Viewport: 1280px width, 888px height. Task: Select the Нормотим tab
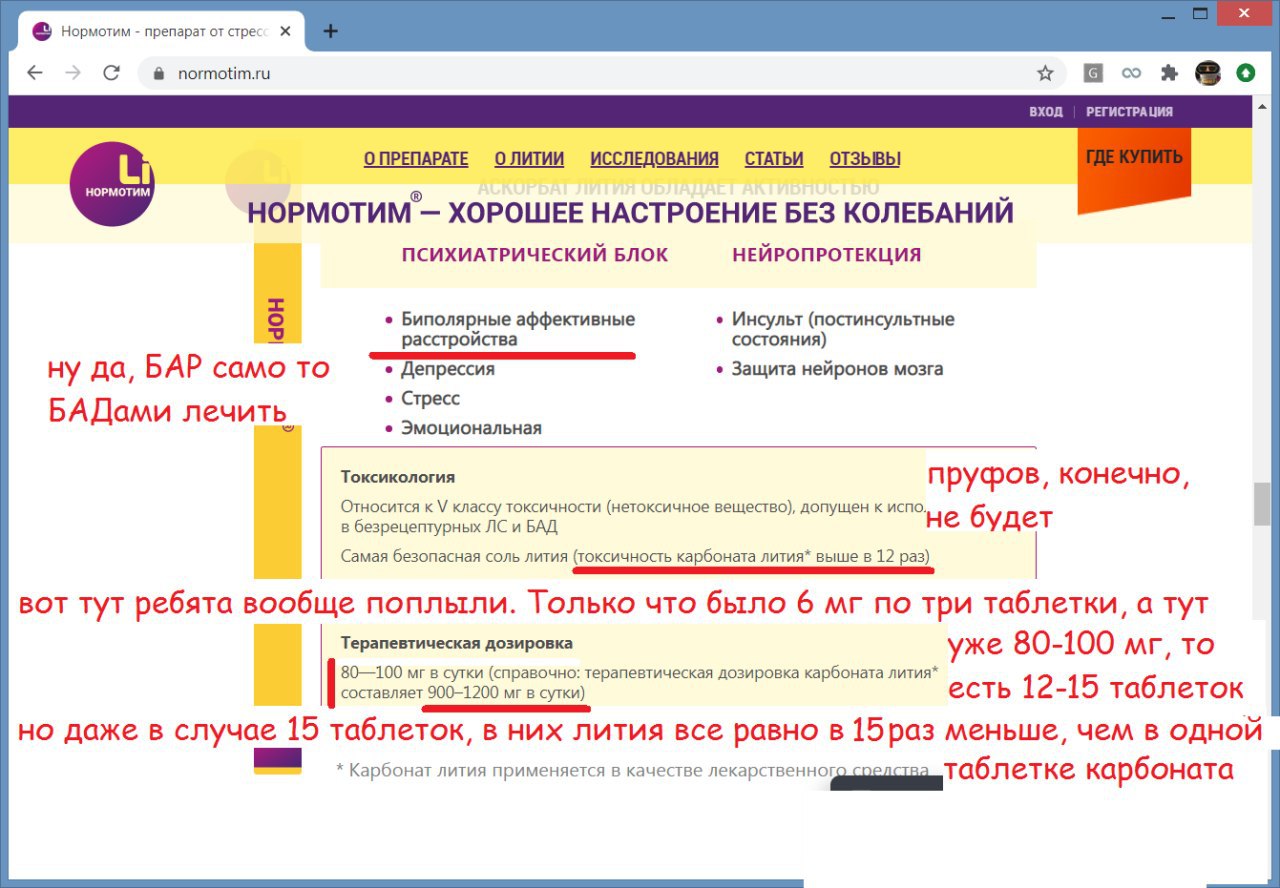coord(160,31)
